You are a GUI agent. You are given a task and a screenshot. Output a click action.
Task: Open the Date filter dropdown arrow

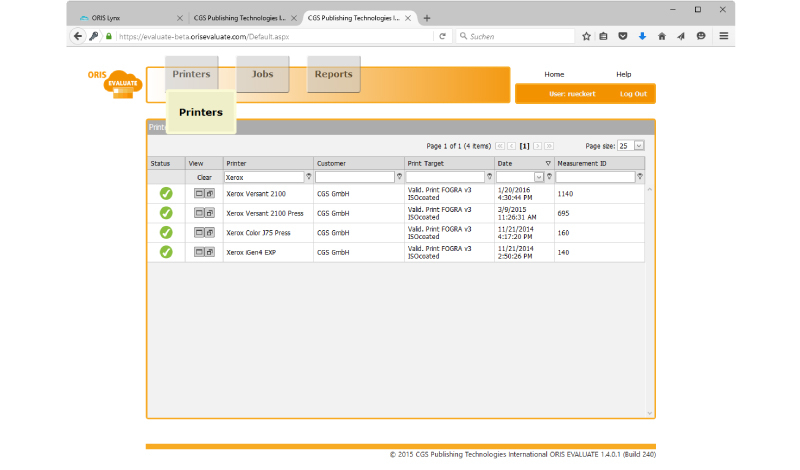pos(539,177)
